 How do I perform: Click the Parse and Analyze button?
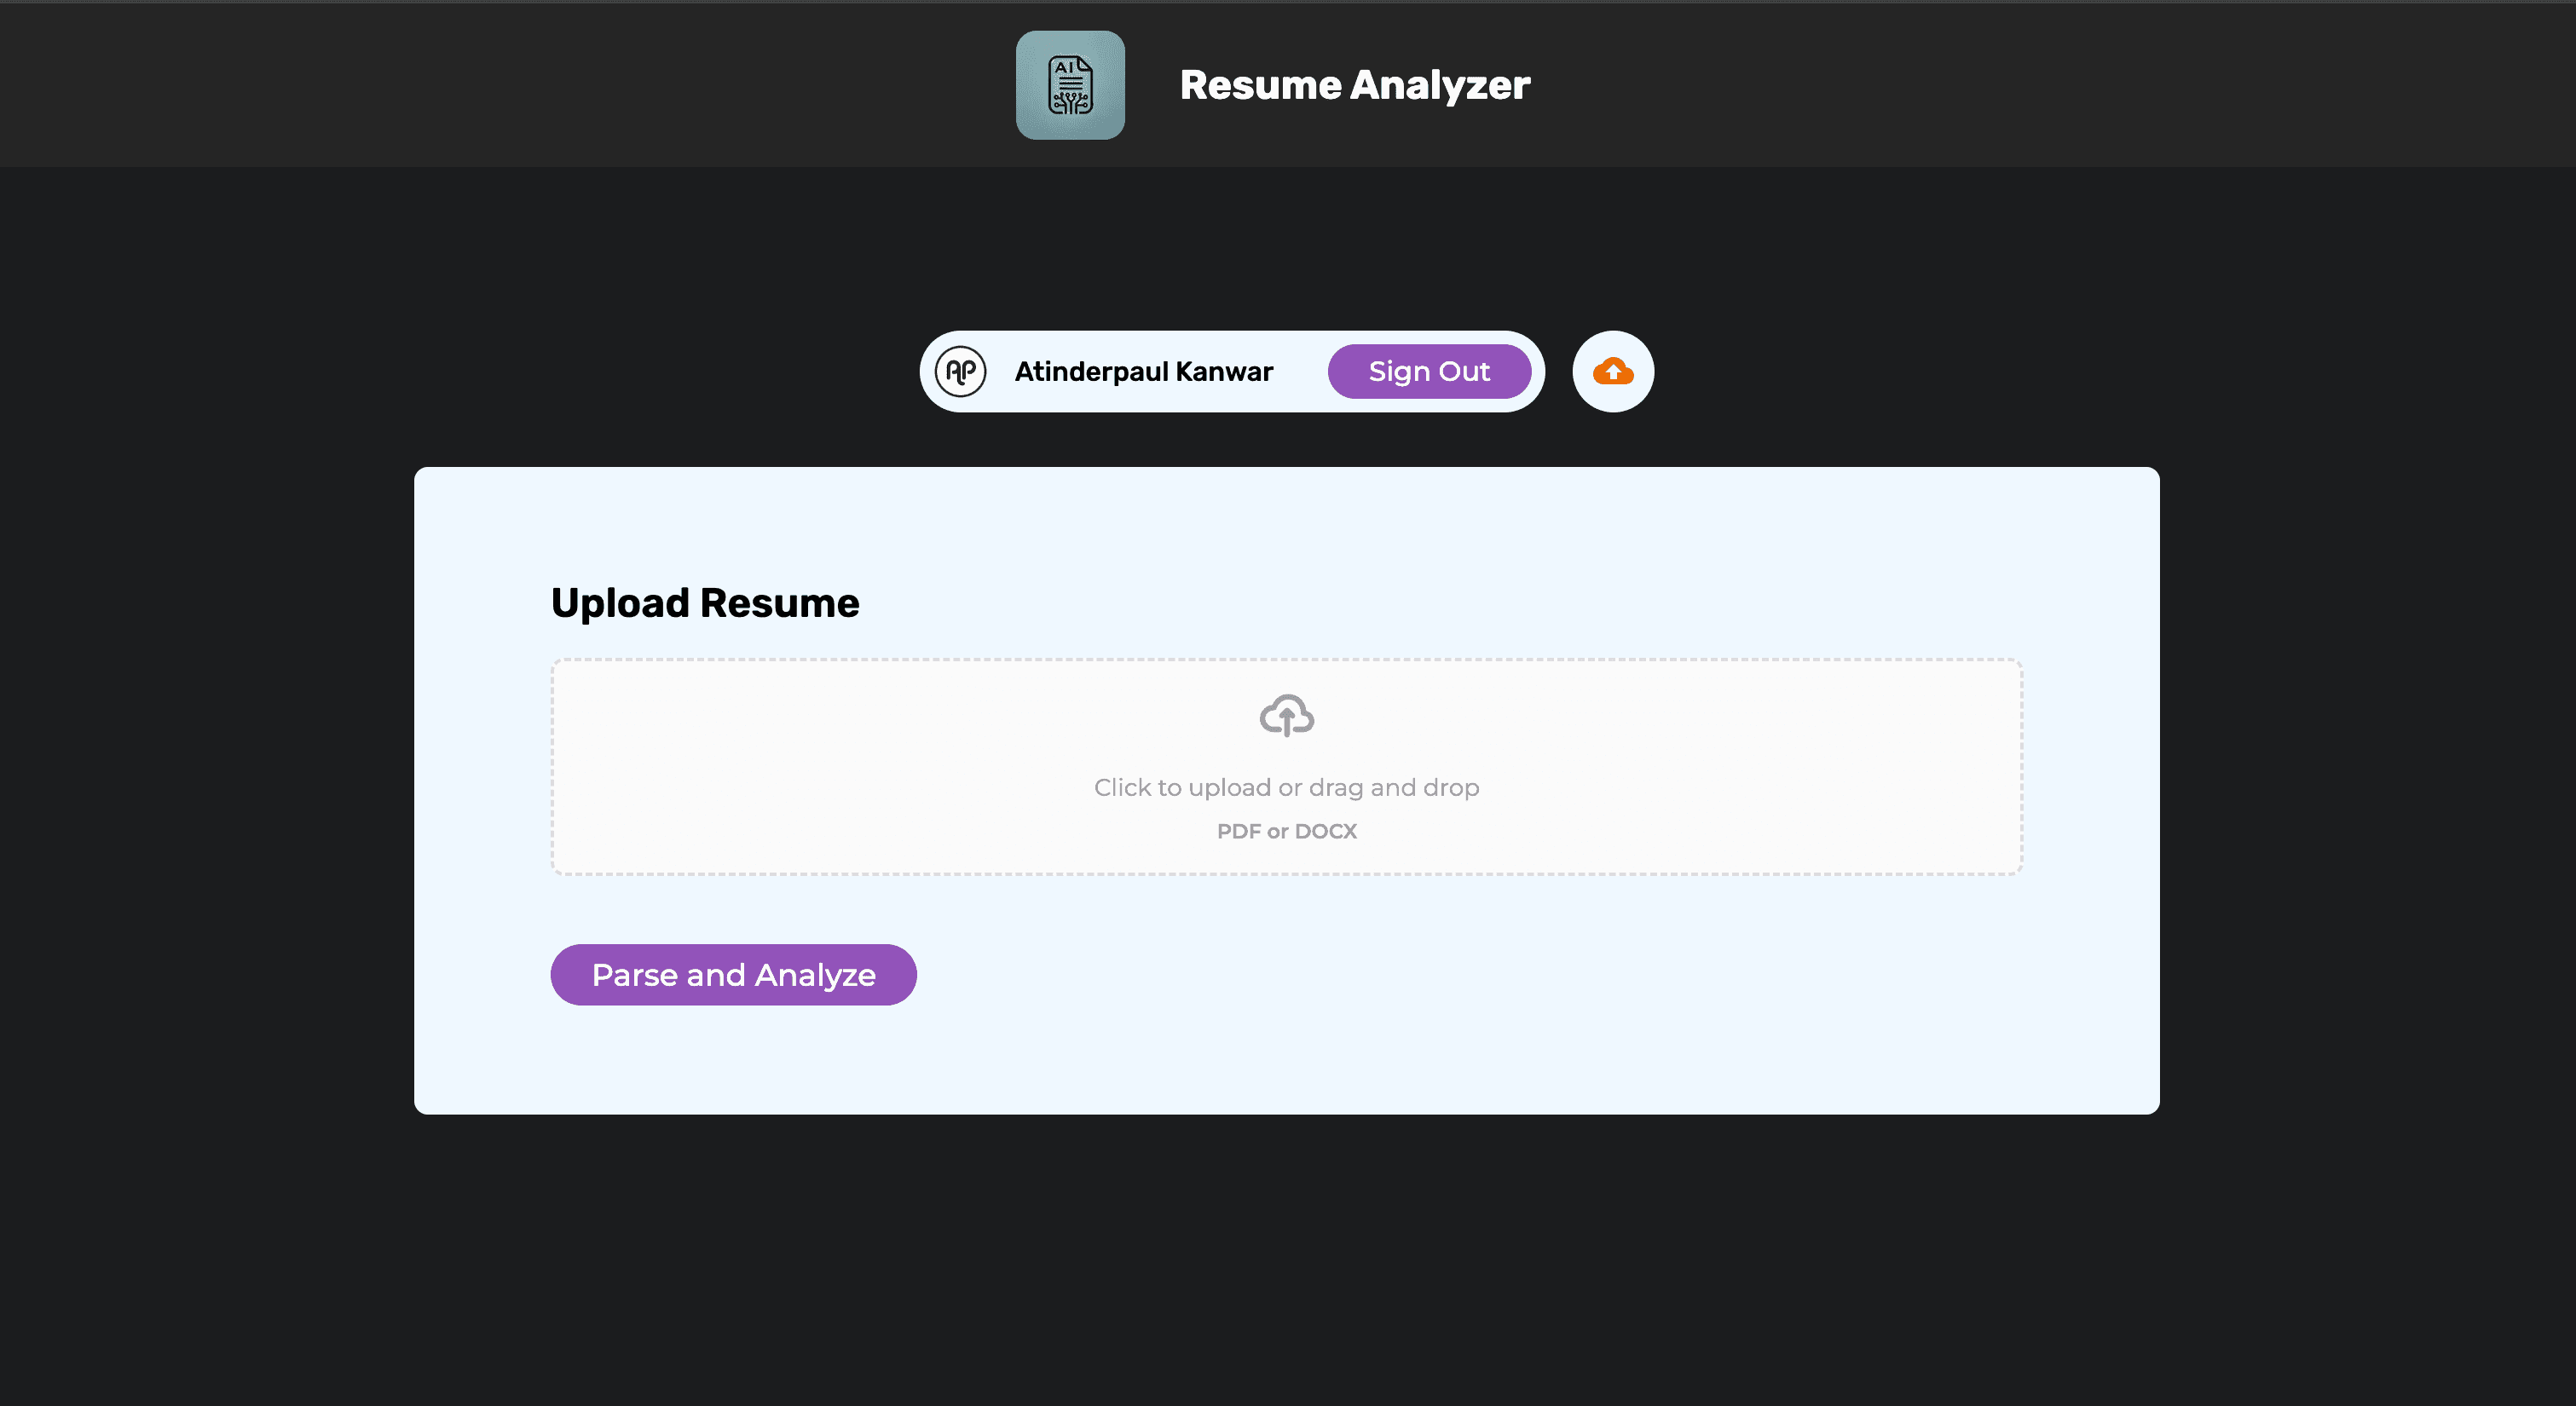(x=733, y=975)
